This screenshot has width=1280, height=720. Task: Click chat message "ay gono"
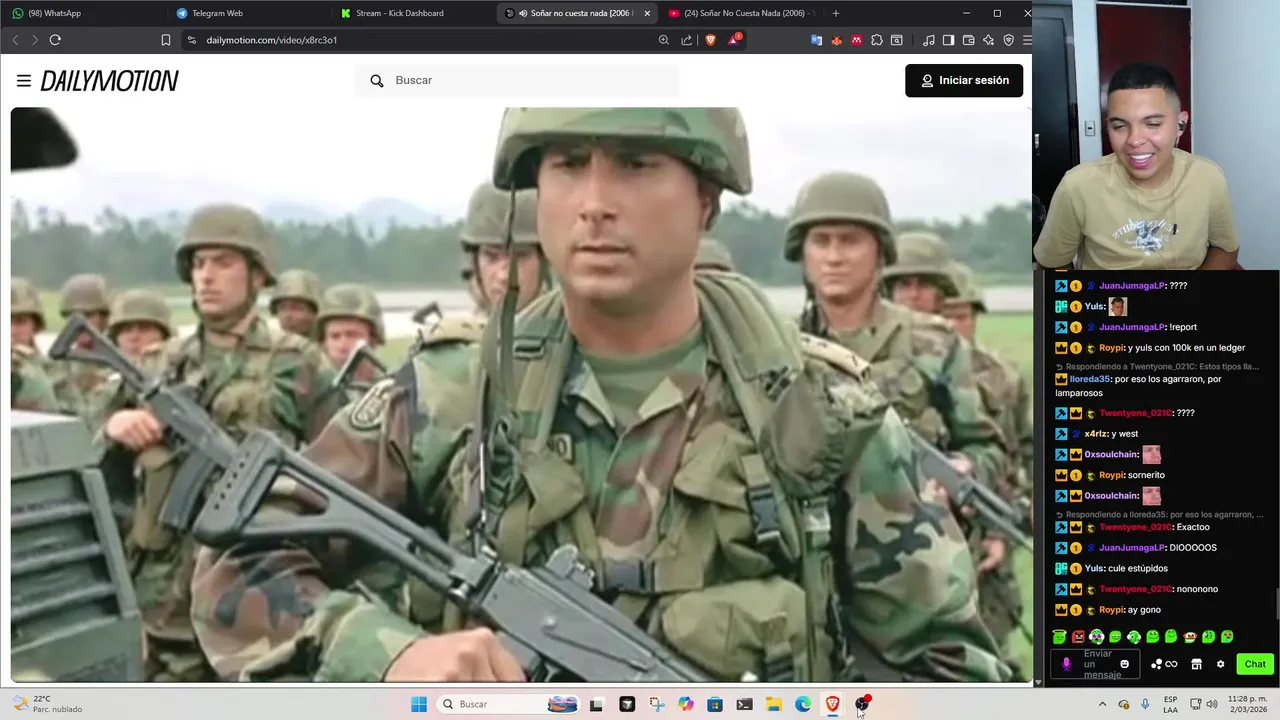pyautogui.click(x=1144, y=610)
